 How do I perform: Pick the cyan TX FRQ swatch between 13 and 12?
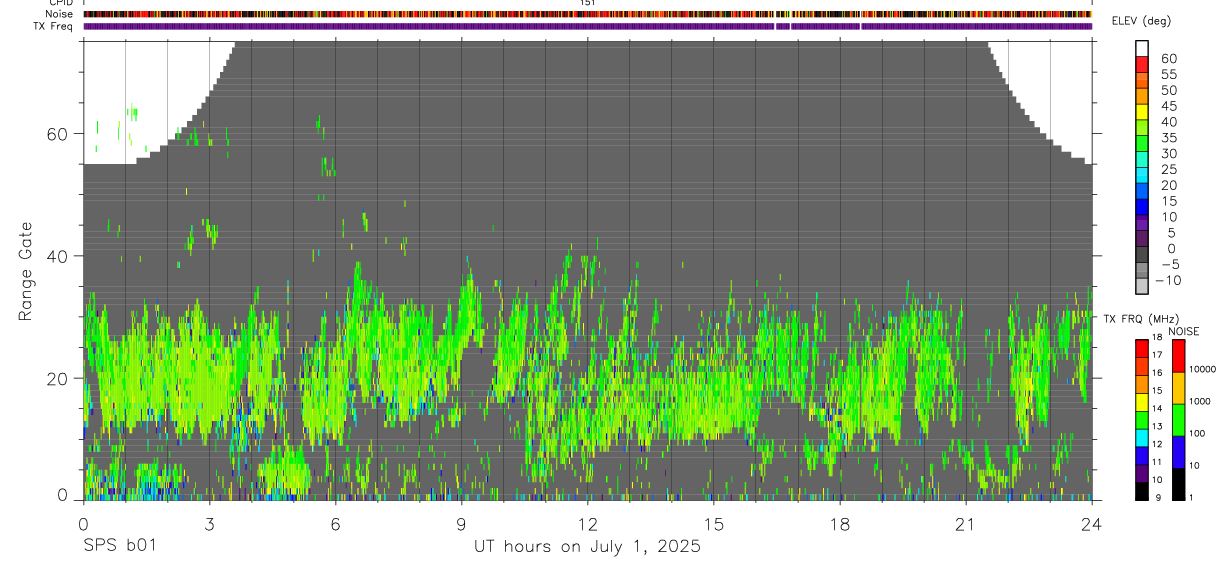click(1142, 438)
